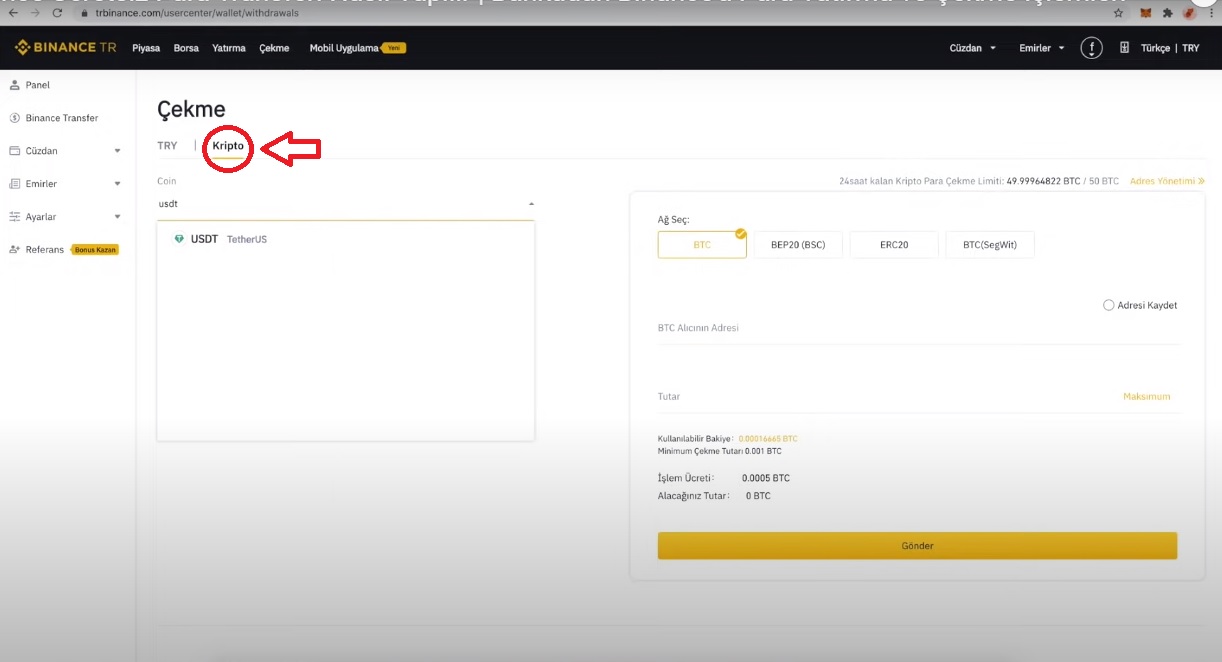
Task: Open Çekme in the top menu
Action: coord(274,48)
